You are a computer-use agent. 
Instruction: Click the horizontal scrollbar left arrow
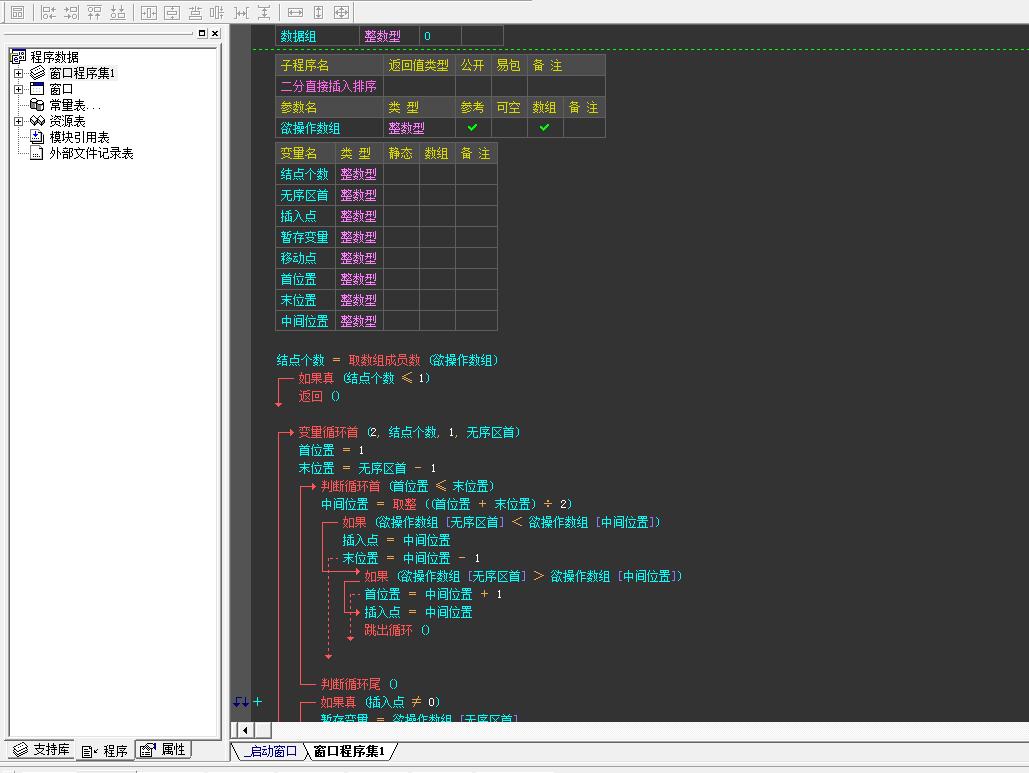click(245, 730)
